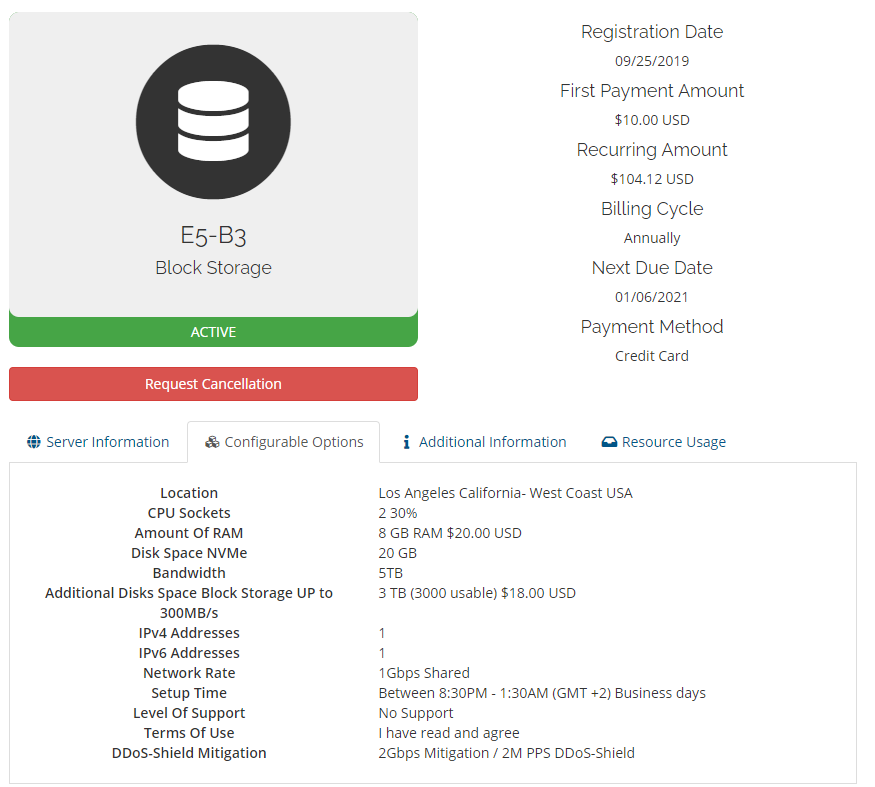
Task: Click the globe icon beside Server Information
Action: tap(34, 442)
